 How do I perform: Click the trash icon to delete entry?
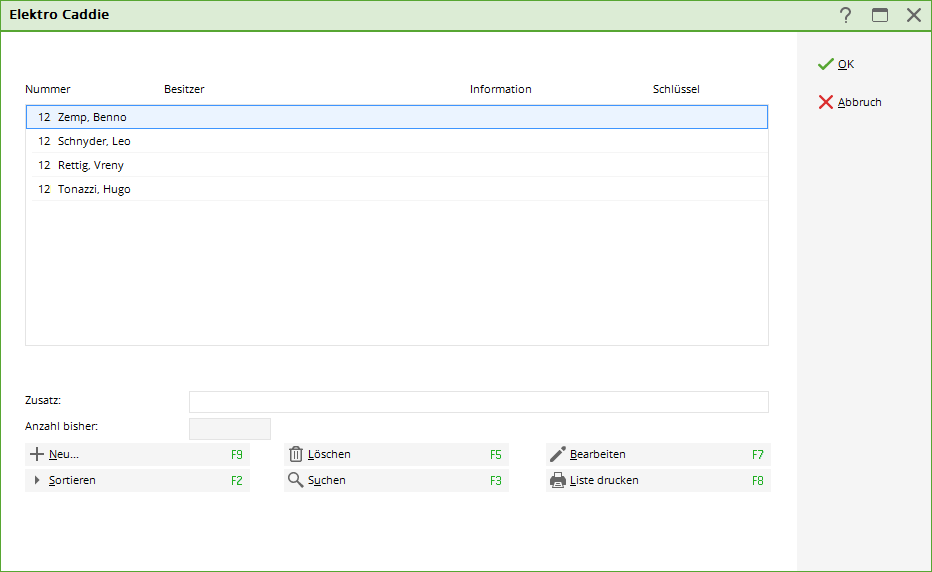tap(296, 454)
